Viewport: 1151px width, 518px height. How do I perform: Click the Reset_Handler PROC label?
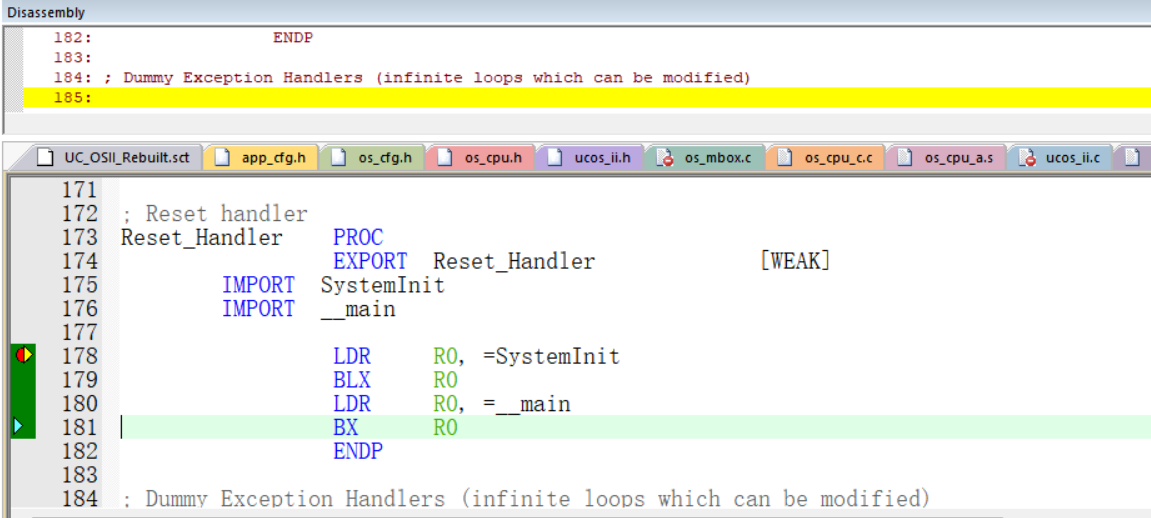[201, 237]
